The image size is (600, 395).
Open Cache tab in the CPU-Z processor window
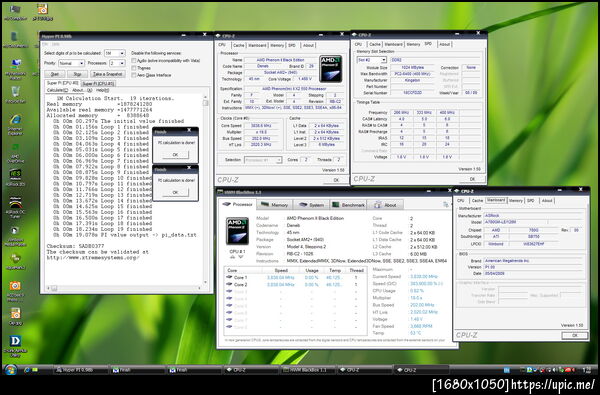click(x=238, y=46)
